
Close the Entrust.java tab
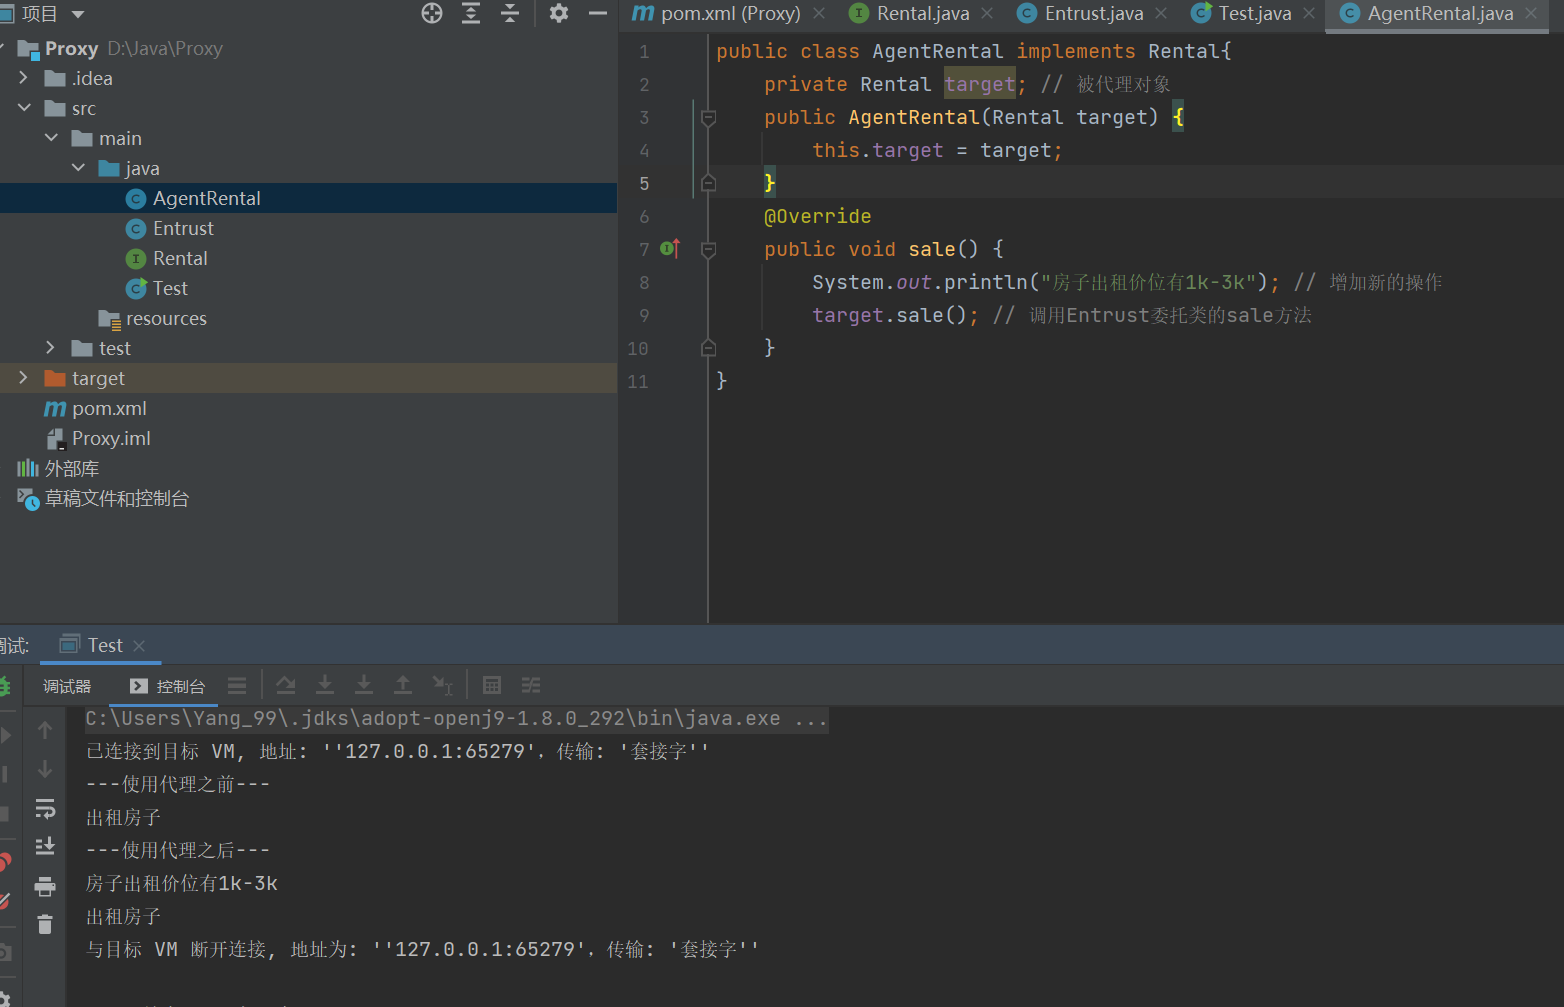(1161, 13)
